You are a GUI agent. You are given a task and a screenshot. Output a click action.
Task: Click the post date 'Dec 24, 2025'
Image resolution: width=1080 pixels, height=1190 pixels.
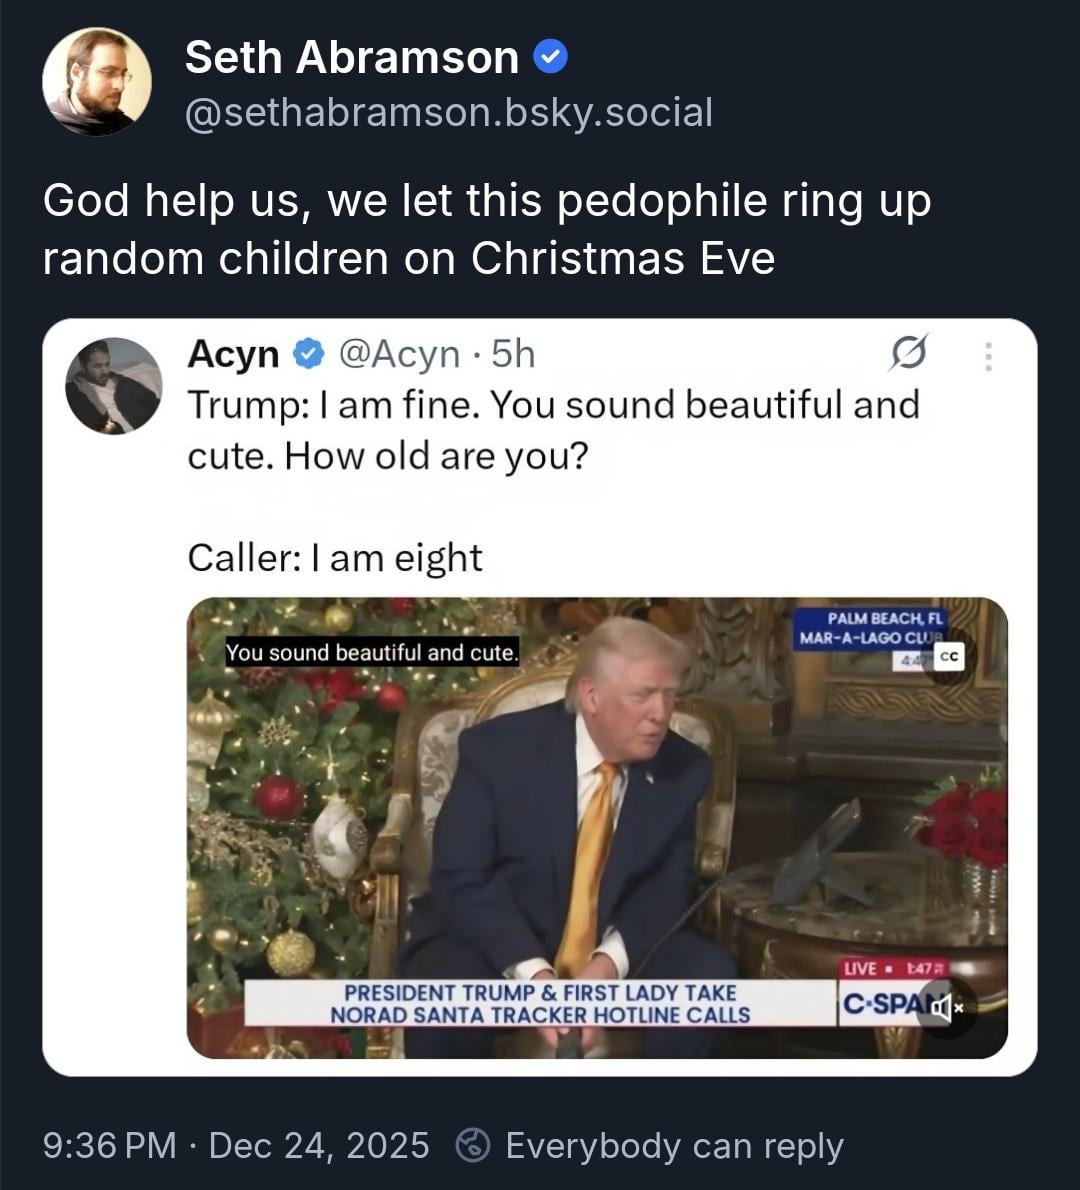click(x=319, y=1145)
